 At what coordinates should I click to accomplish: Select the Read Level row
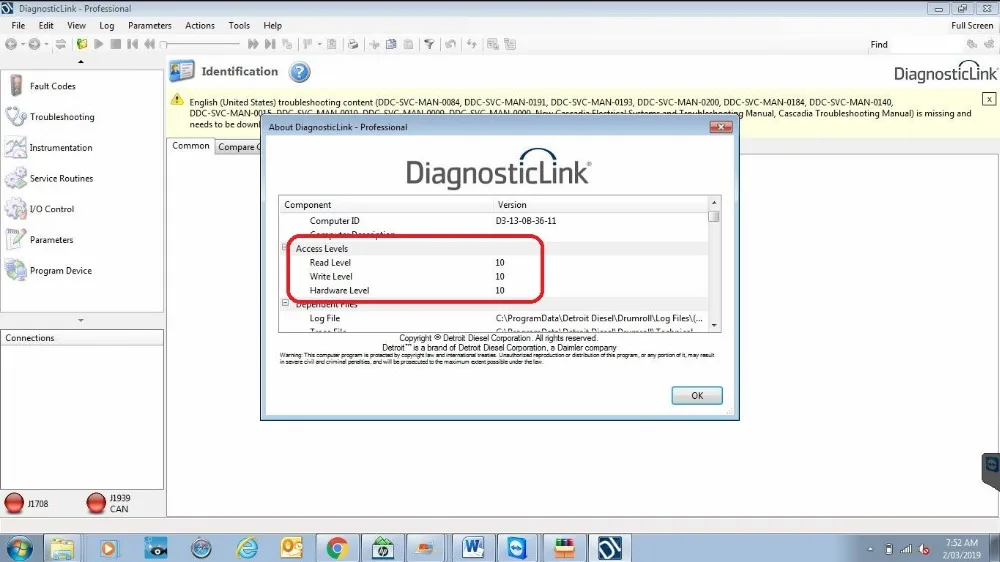click(494, 263)
